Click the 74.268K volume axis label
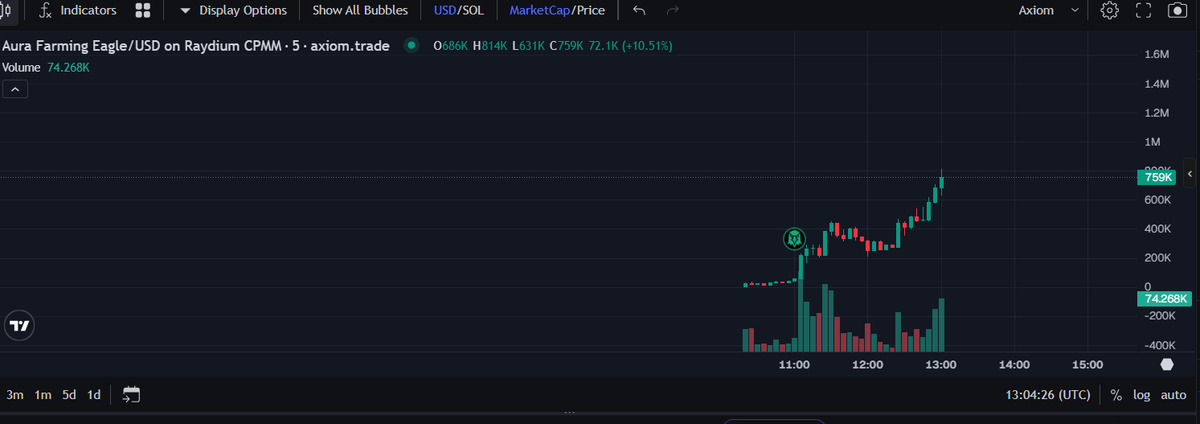This screenshot has width=1200, height=424. [x=1164, y=299]
